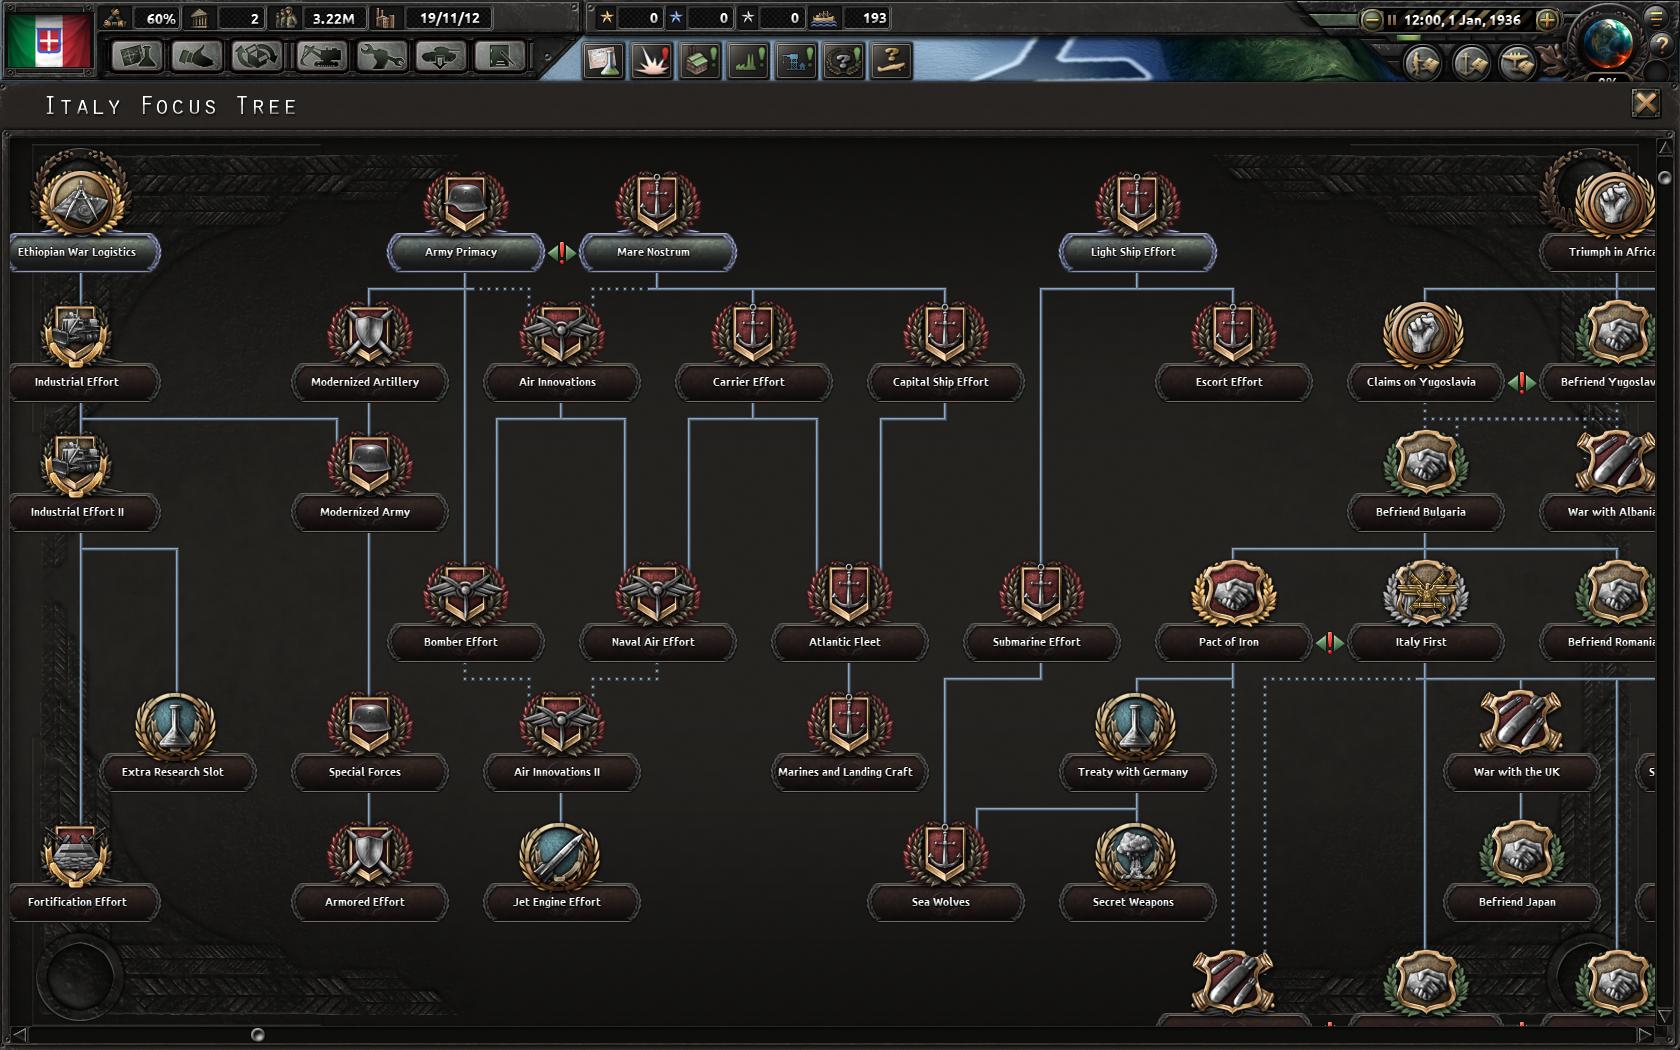This screenshot has width=1680, height=1050.
Task: Click the Submarine Effort label
Action: tap(1037, 642)
